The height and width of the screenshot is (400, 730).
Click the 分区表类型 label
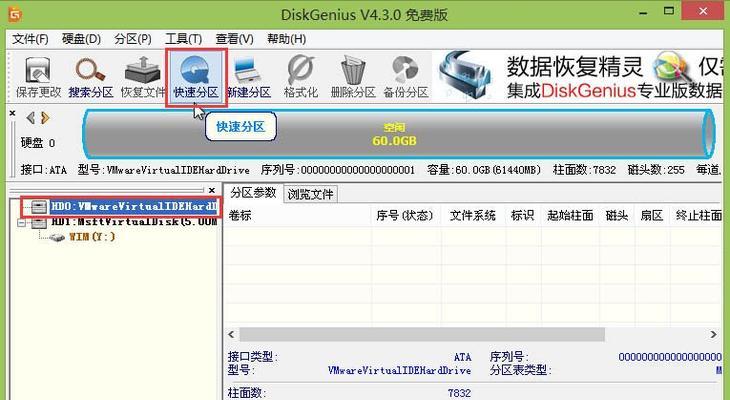click(x=520, y=370)
